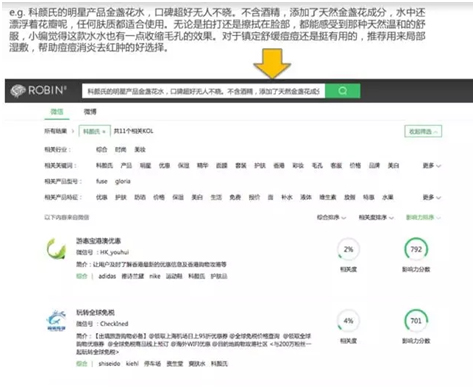This screenshot has height=389, width=475.
Task: Open the green leaf avatar of HK_youhui account
Action: [x=56, y=249]
